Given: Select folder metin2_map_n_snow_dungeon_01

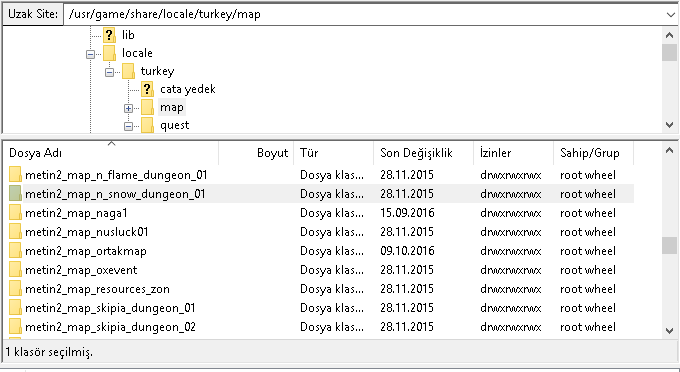Looking at the screenshot, I should [x=115, y=194].
